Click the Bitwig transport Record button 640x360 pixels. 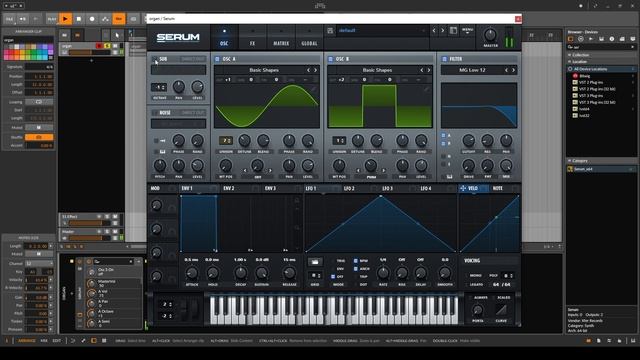point(92,19)
